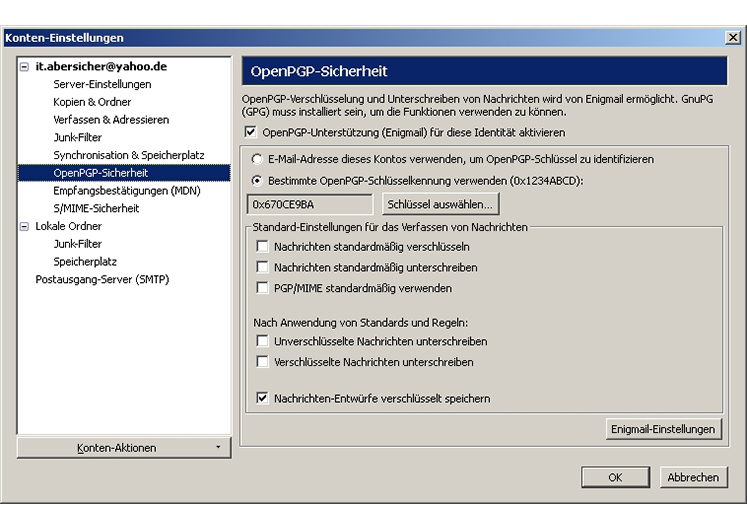The image size is (747, 529).
Task: Select Empfangsbestätigungen (MDN) entry
Action: 127,190
